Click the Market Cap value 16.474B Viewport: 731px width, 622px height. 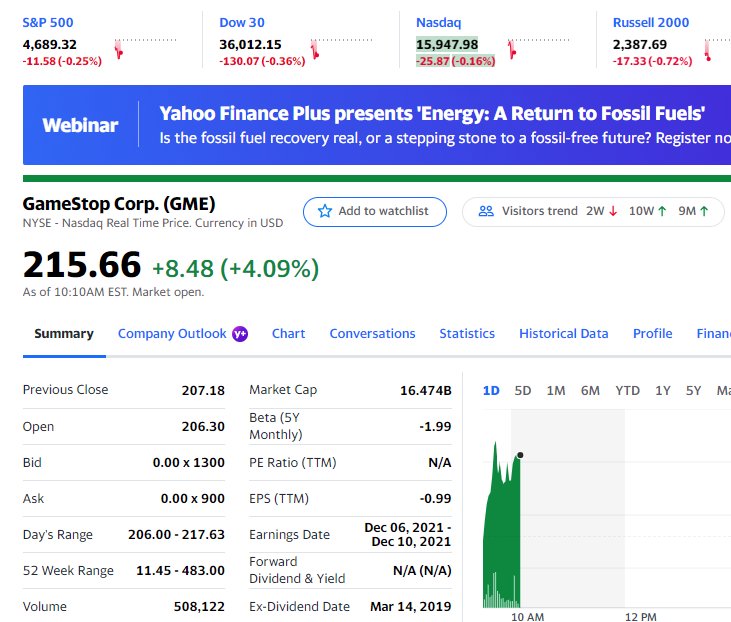[x=426, y=390]
